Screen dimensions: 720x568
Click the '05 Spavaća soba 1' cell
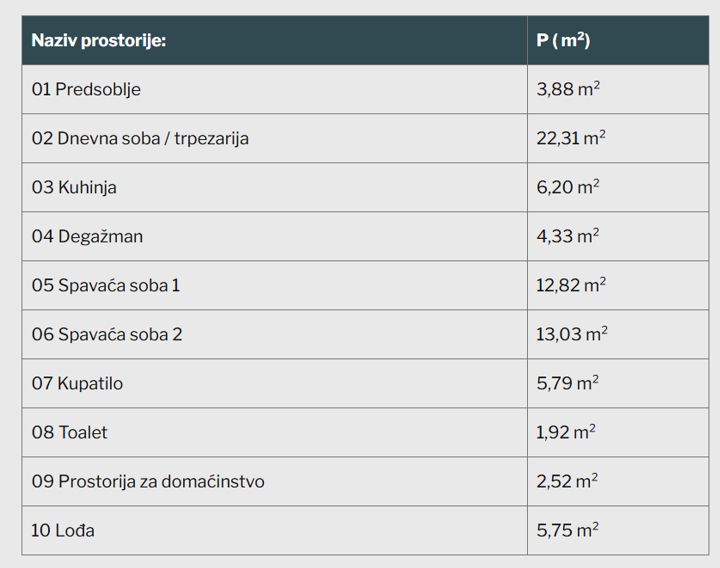click(x=275, y=286)
